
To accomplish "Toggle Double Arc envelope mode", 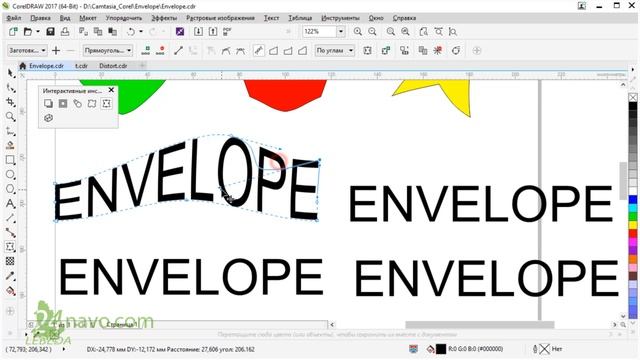I will [302, 51].
